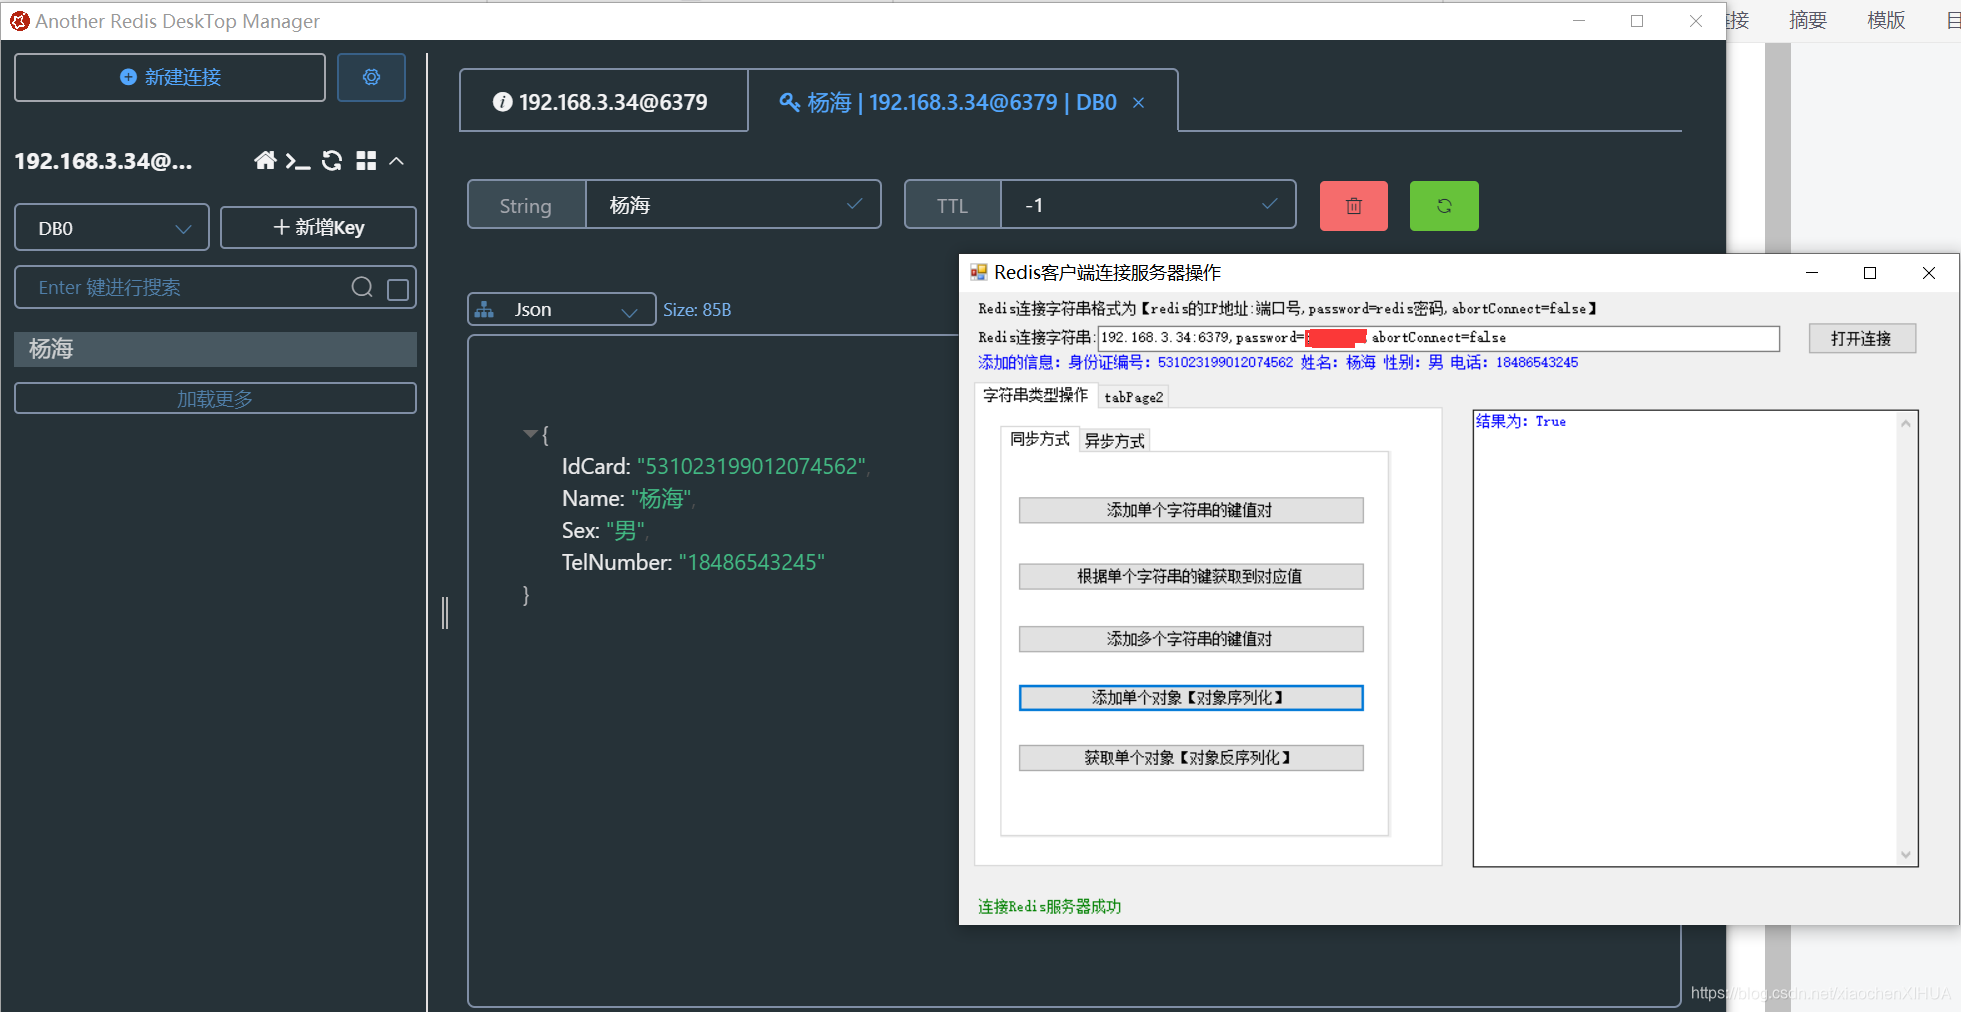Switch to the tabPage2 tab
This screenshot has height=1012, width=1961.
1132,396
